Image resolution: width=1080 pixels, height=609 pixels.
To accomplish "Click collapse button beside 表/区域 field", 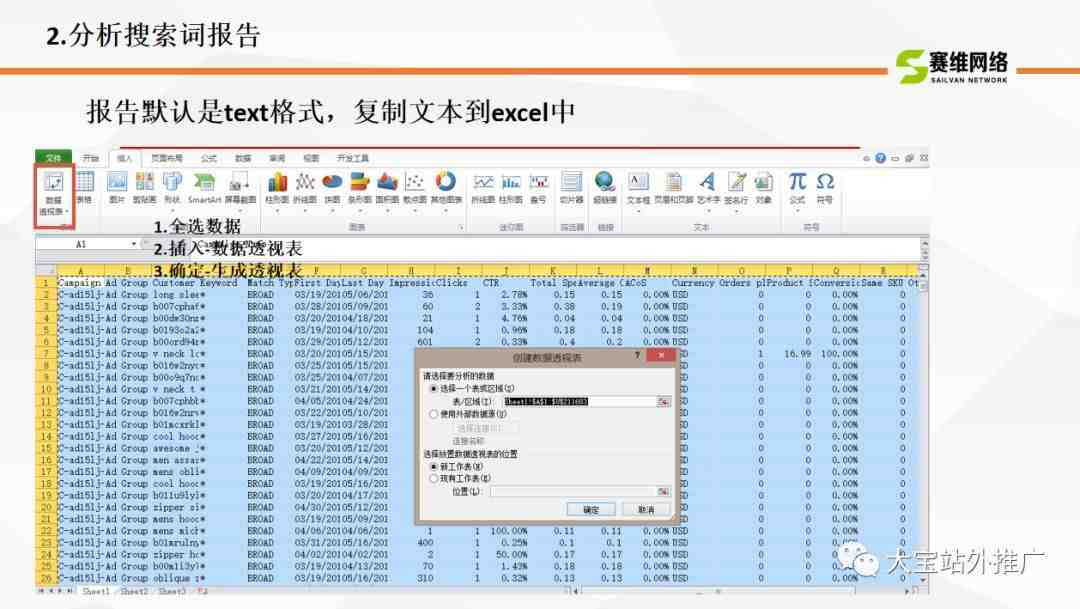I will click(x=663, y=401).
